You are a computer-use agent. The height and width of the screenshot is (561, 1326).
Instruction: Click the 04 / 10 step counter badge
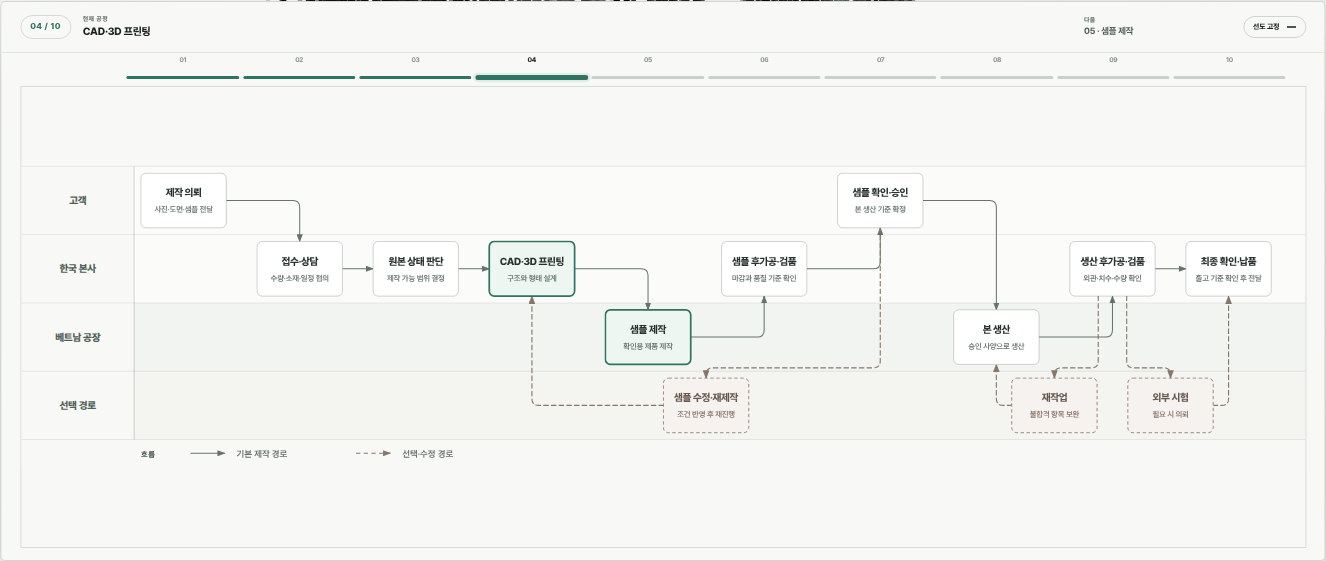[46, 27]
